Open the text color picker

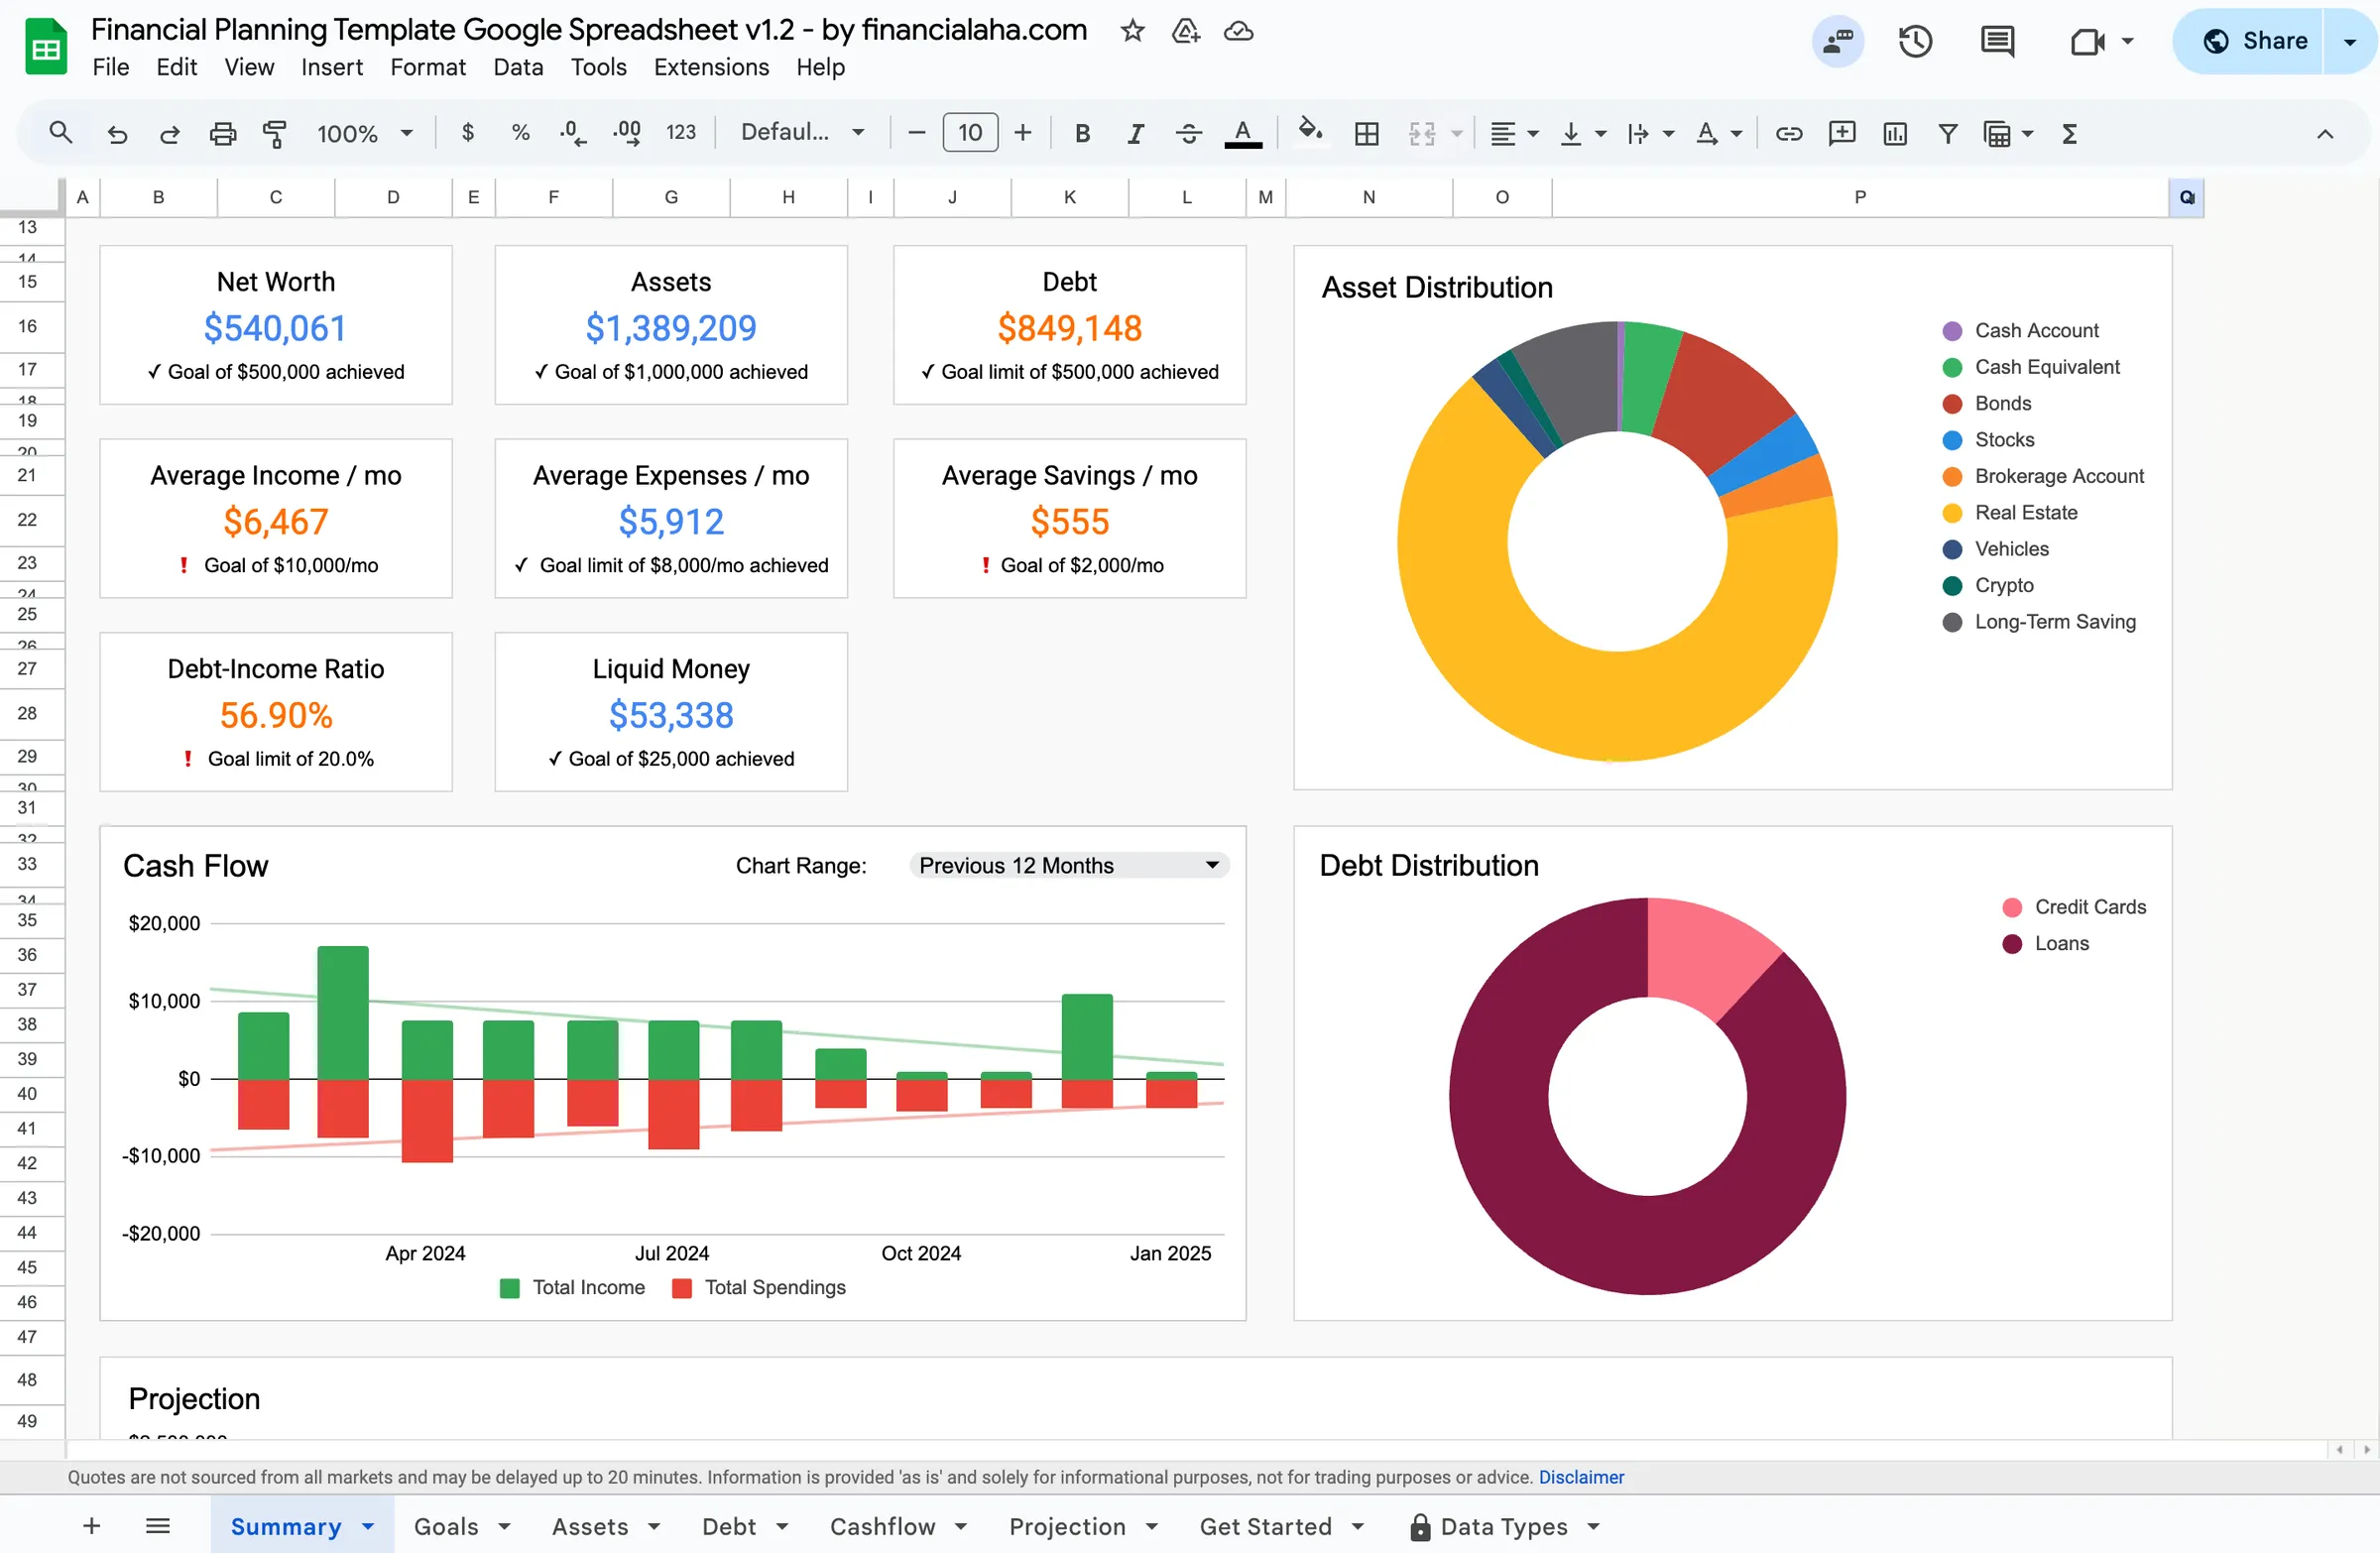pos(1243,132)
